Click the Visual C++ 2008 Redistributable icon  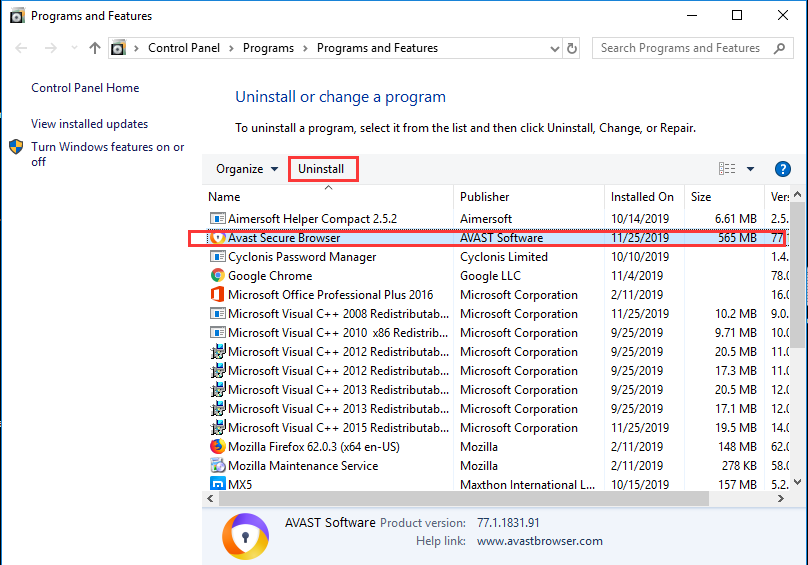217,314
